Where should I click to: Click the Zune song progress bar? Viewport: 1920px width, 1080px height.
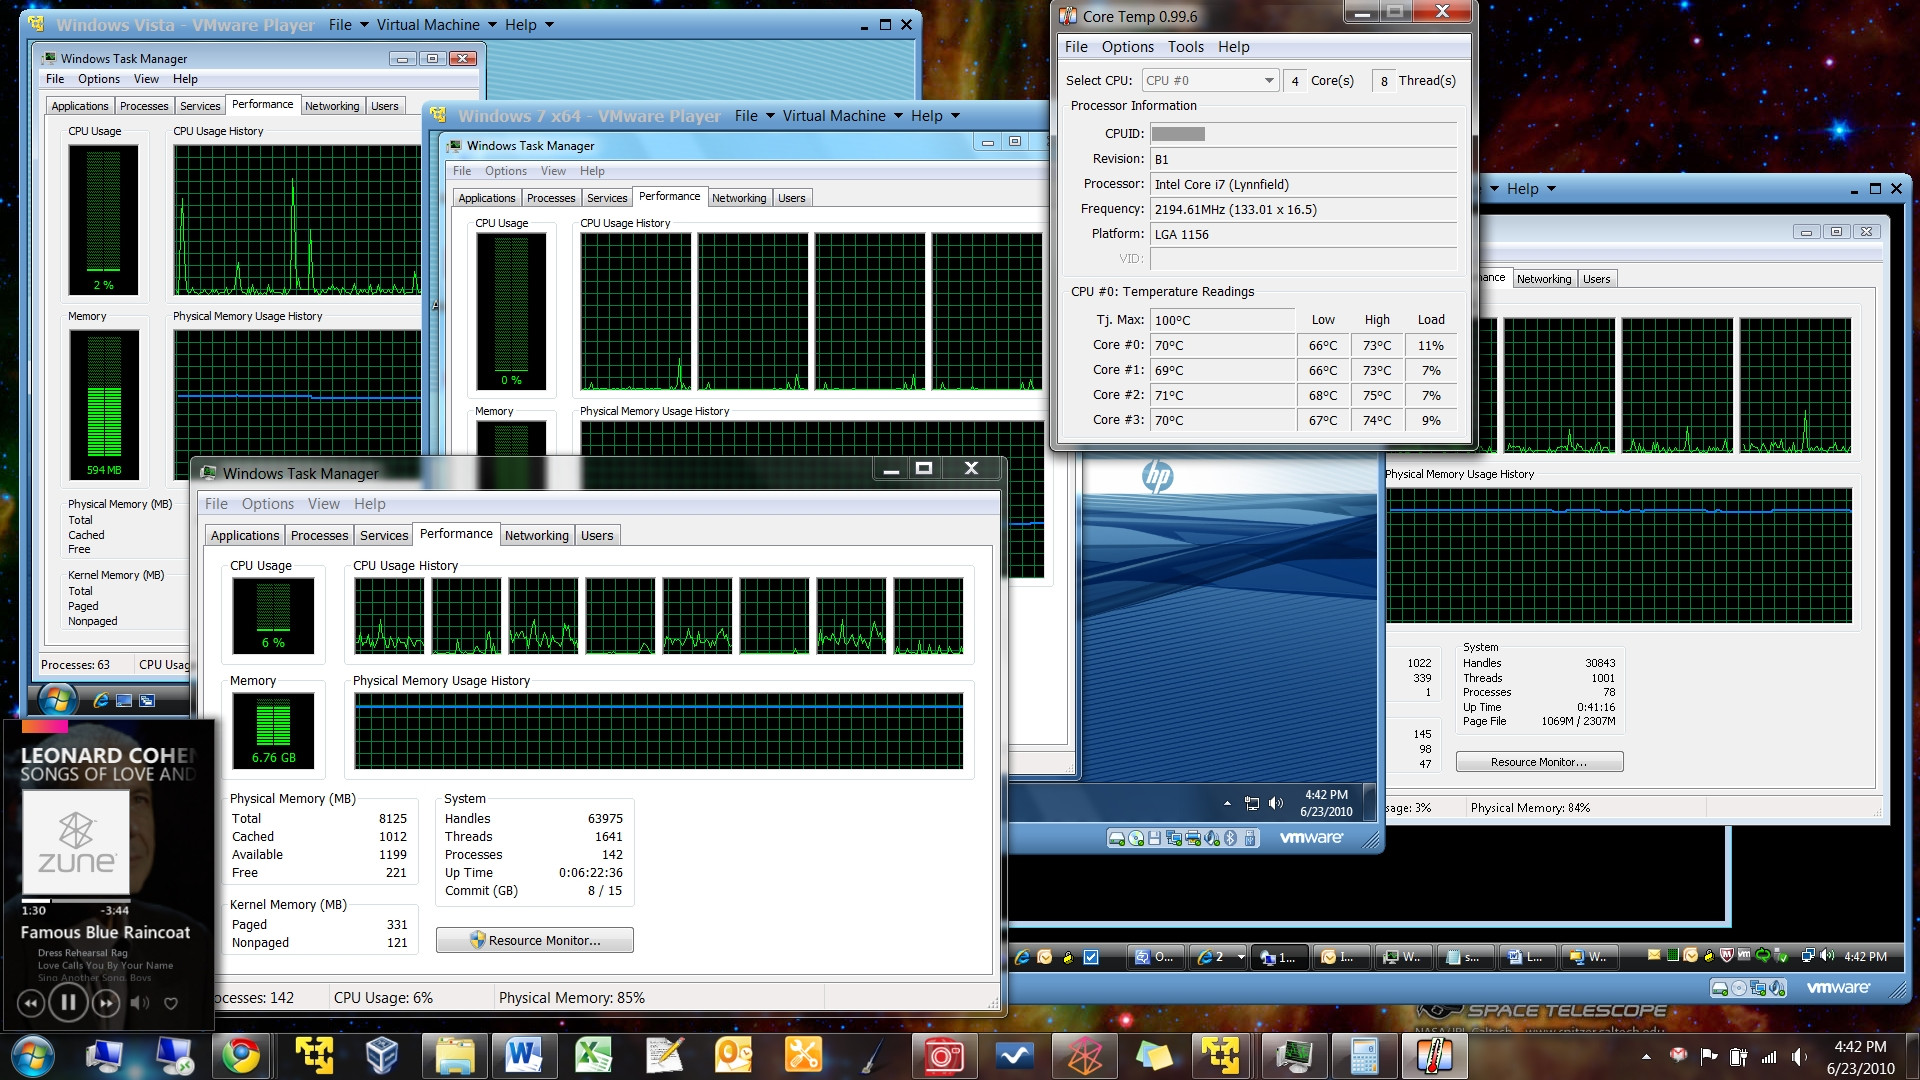(x=78, y=901)
